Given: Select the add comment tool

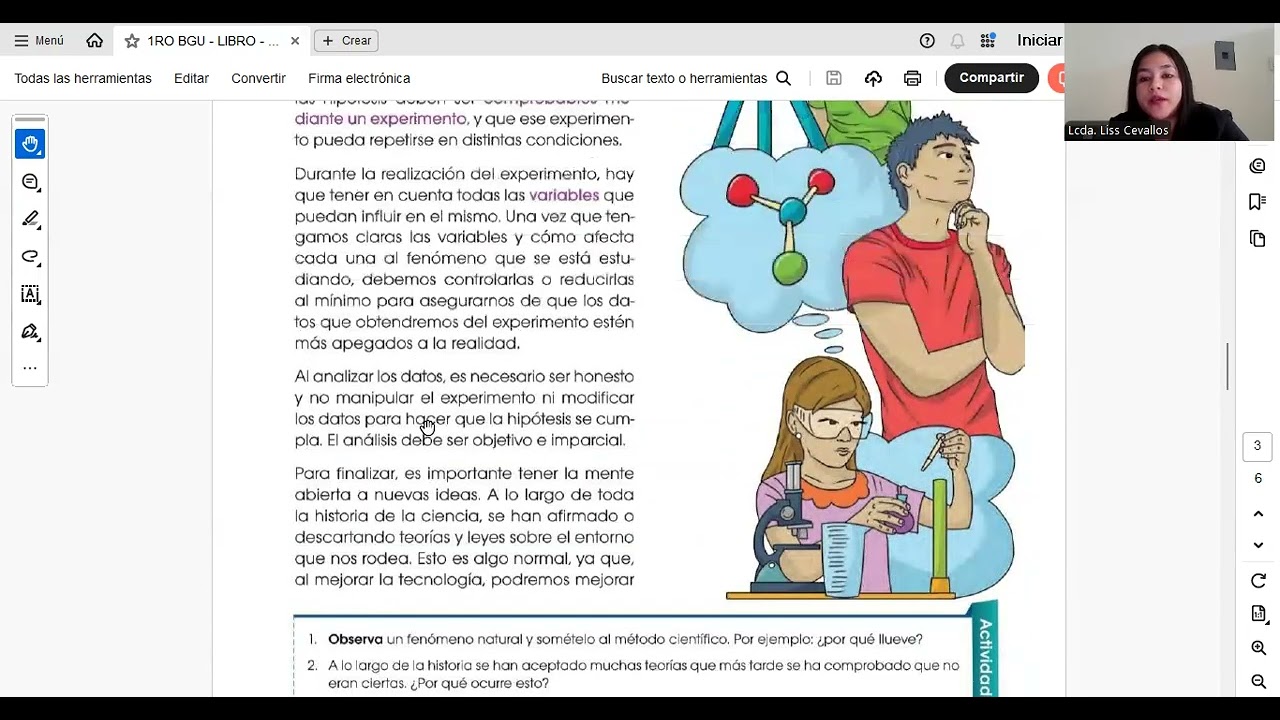Looking at the screenshot, I should (30, 182).
